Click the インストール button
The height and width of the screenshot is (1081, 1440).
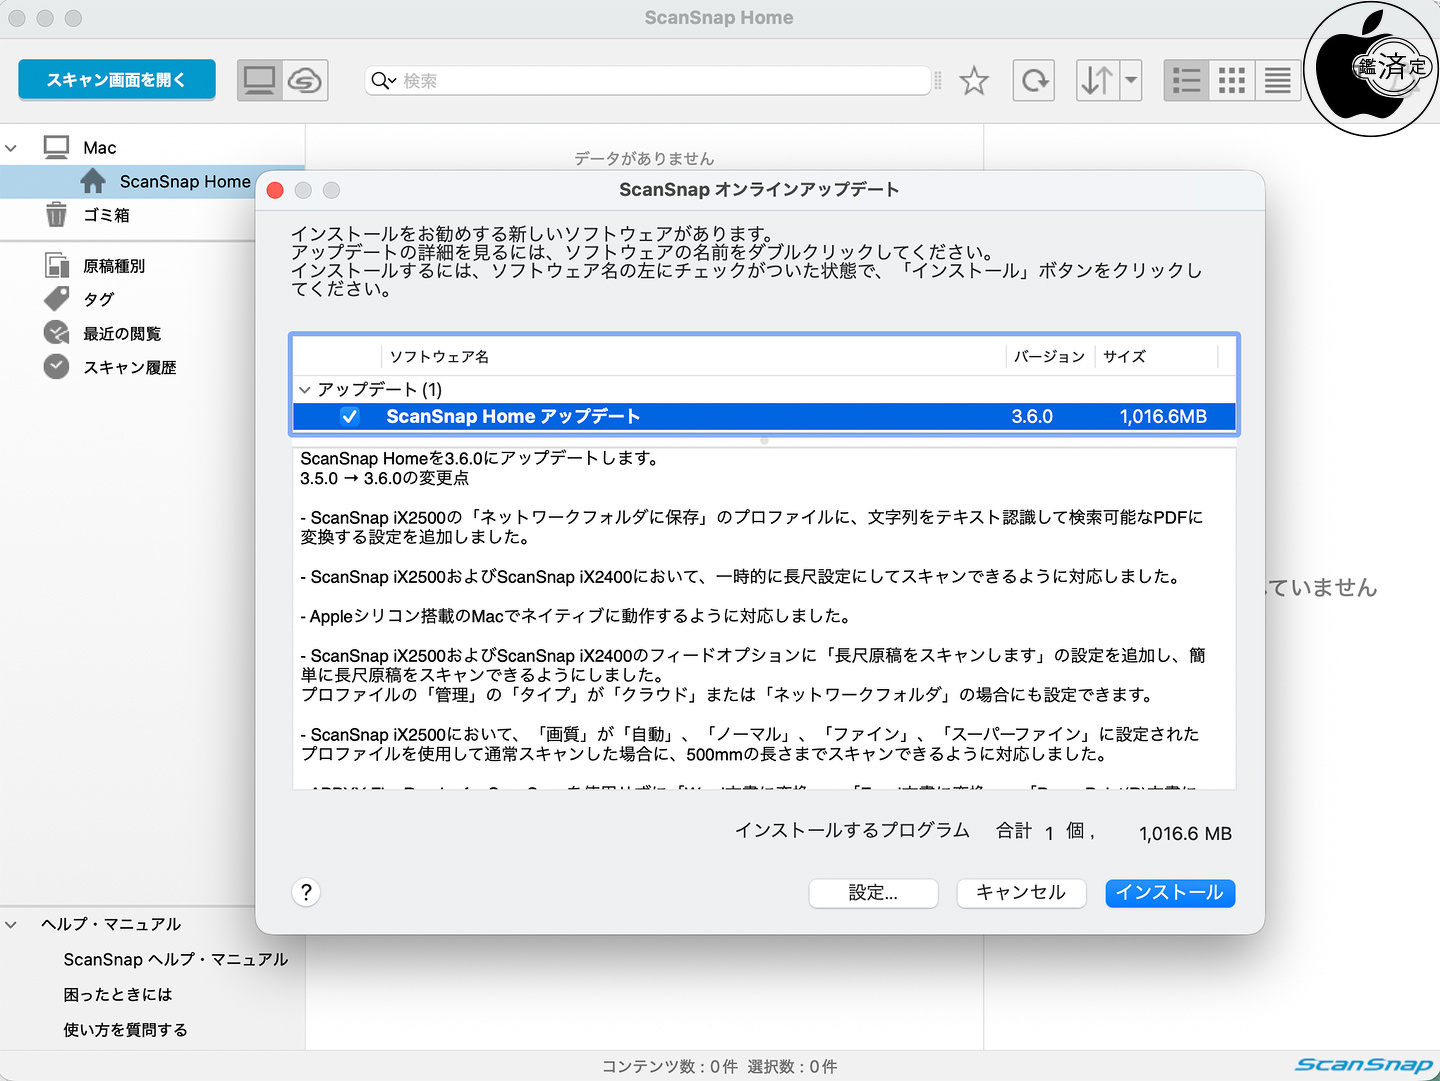[1169, 893]
